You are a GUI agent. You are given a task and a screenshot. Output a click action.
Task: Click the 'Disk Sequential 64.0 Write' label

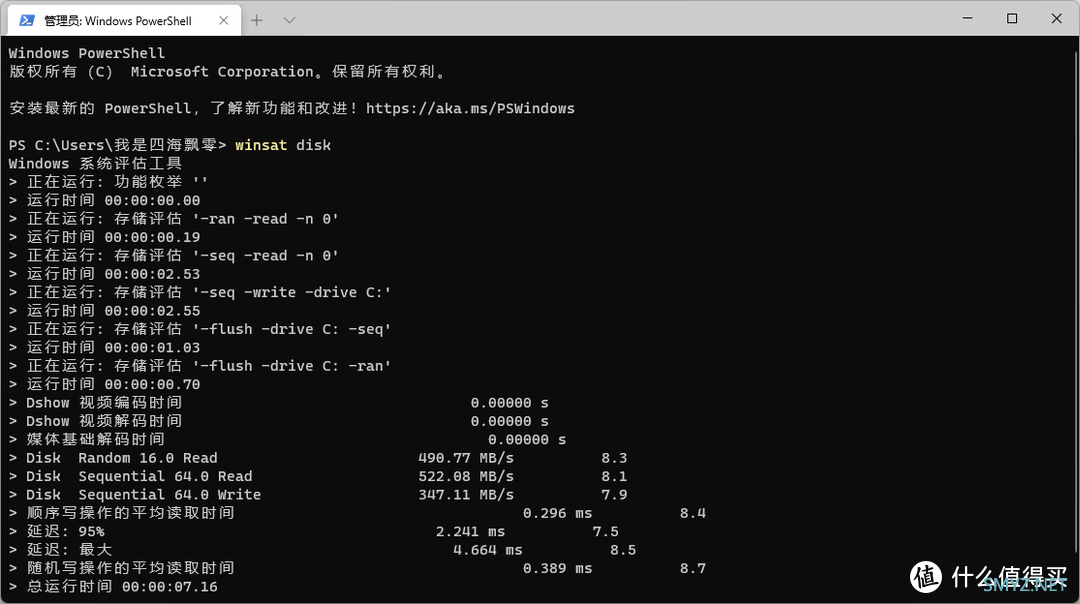[x=143, y=495]
